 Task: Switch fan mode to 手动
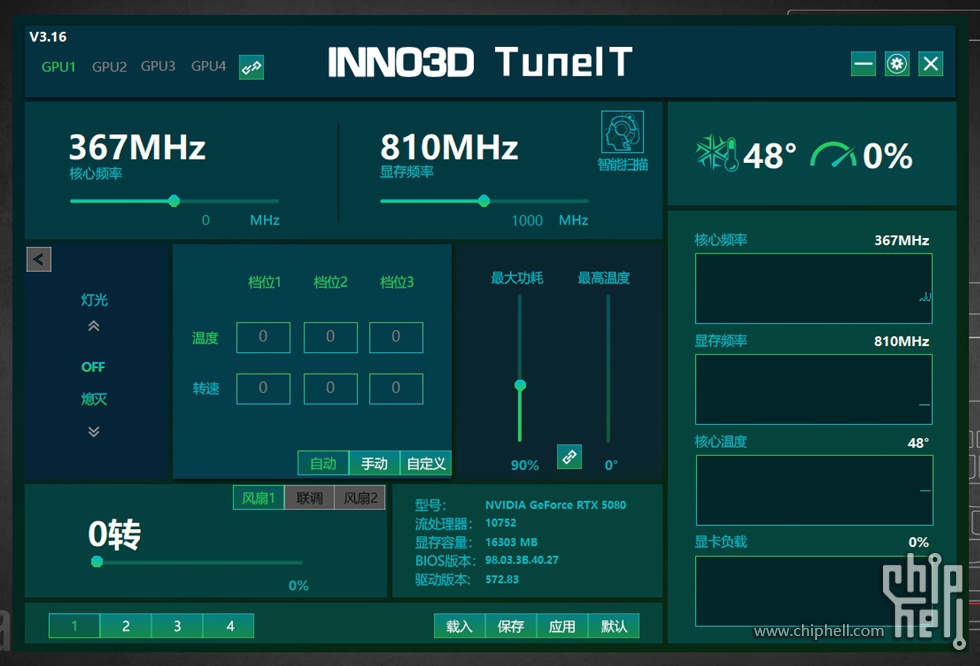[374, 464]
